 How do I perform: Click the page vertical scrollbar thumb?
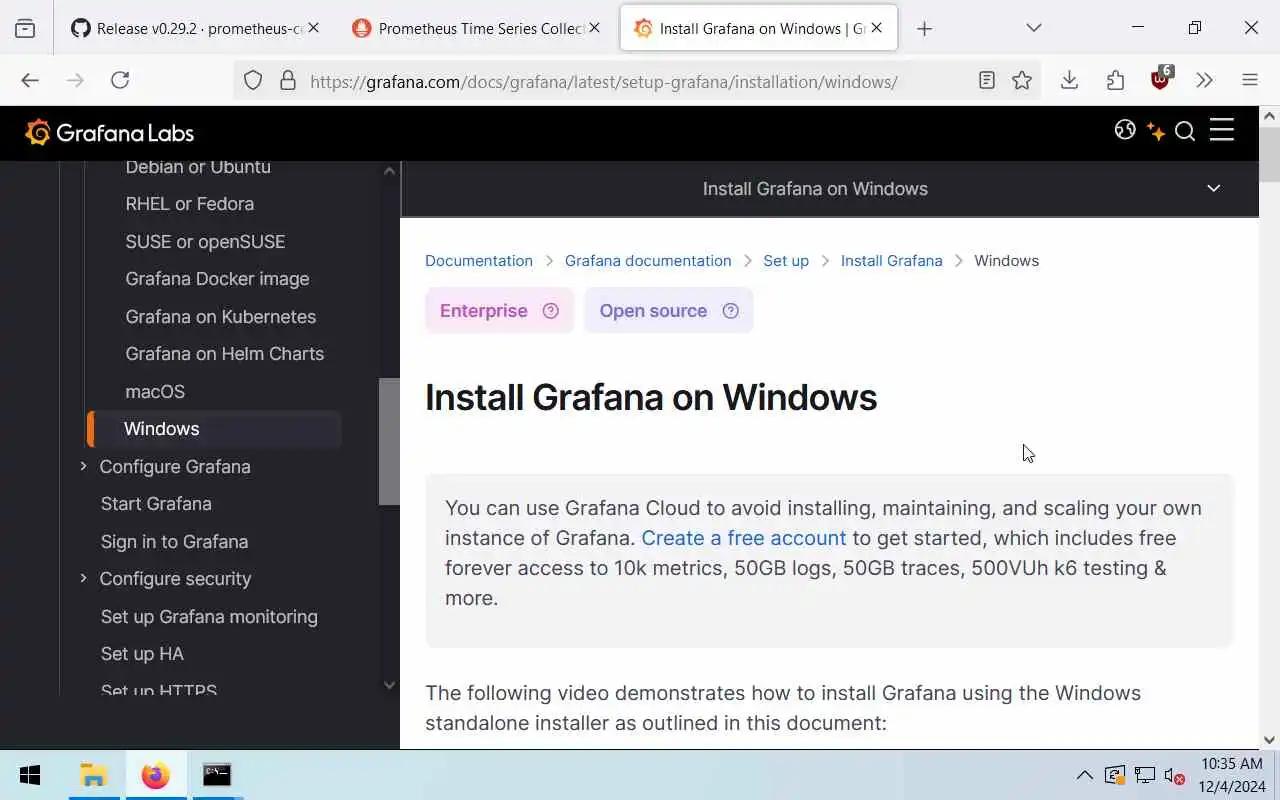point(1270,154)
